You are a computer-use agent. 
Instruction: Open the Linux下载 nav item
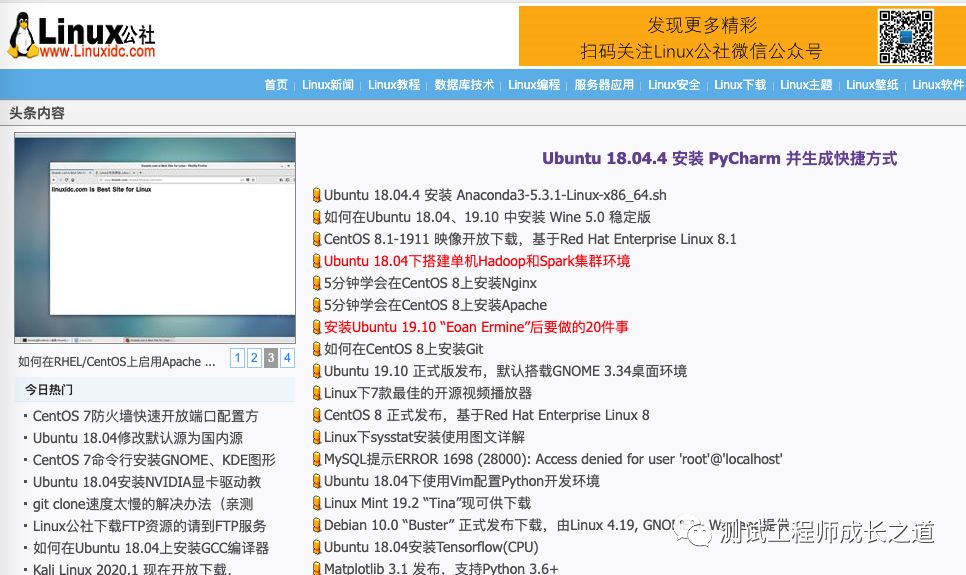[x=740, y=84]
